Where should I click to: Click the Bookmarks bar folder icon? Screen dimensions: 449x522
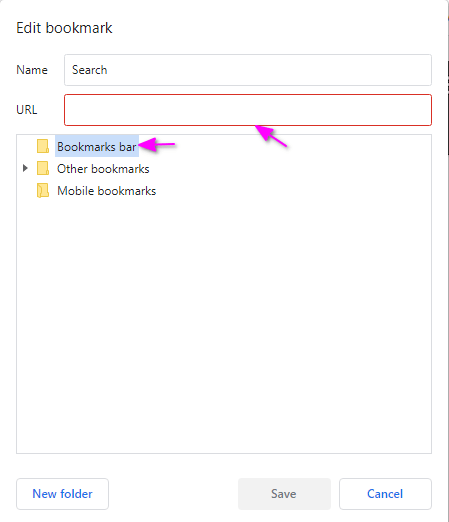pyautogui.click(x=43, y=146)
